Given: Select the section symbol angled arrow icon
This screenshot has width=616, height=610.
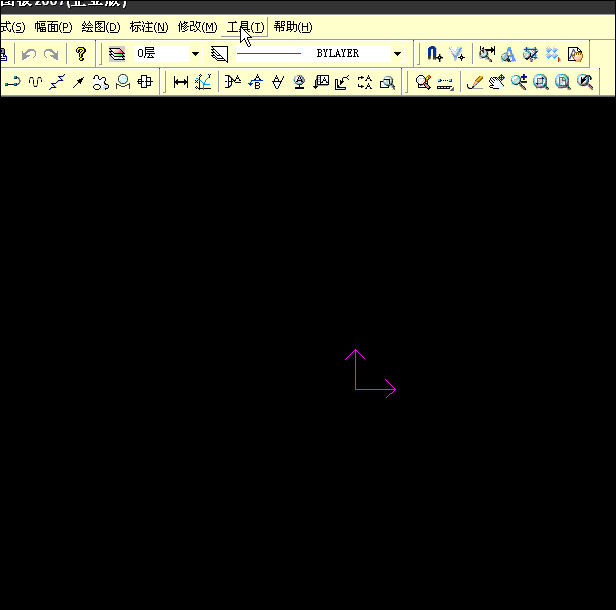Looking at the screenshot, I should (x=343, y=82).
